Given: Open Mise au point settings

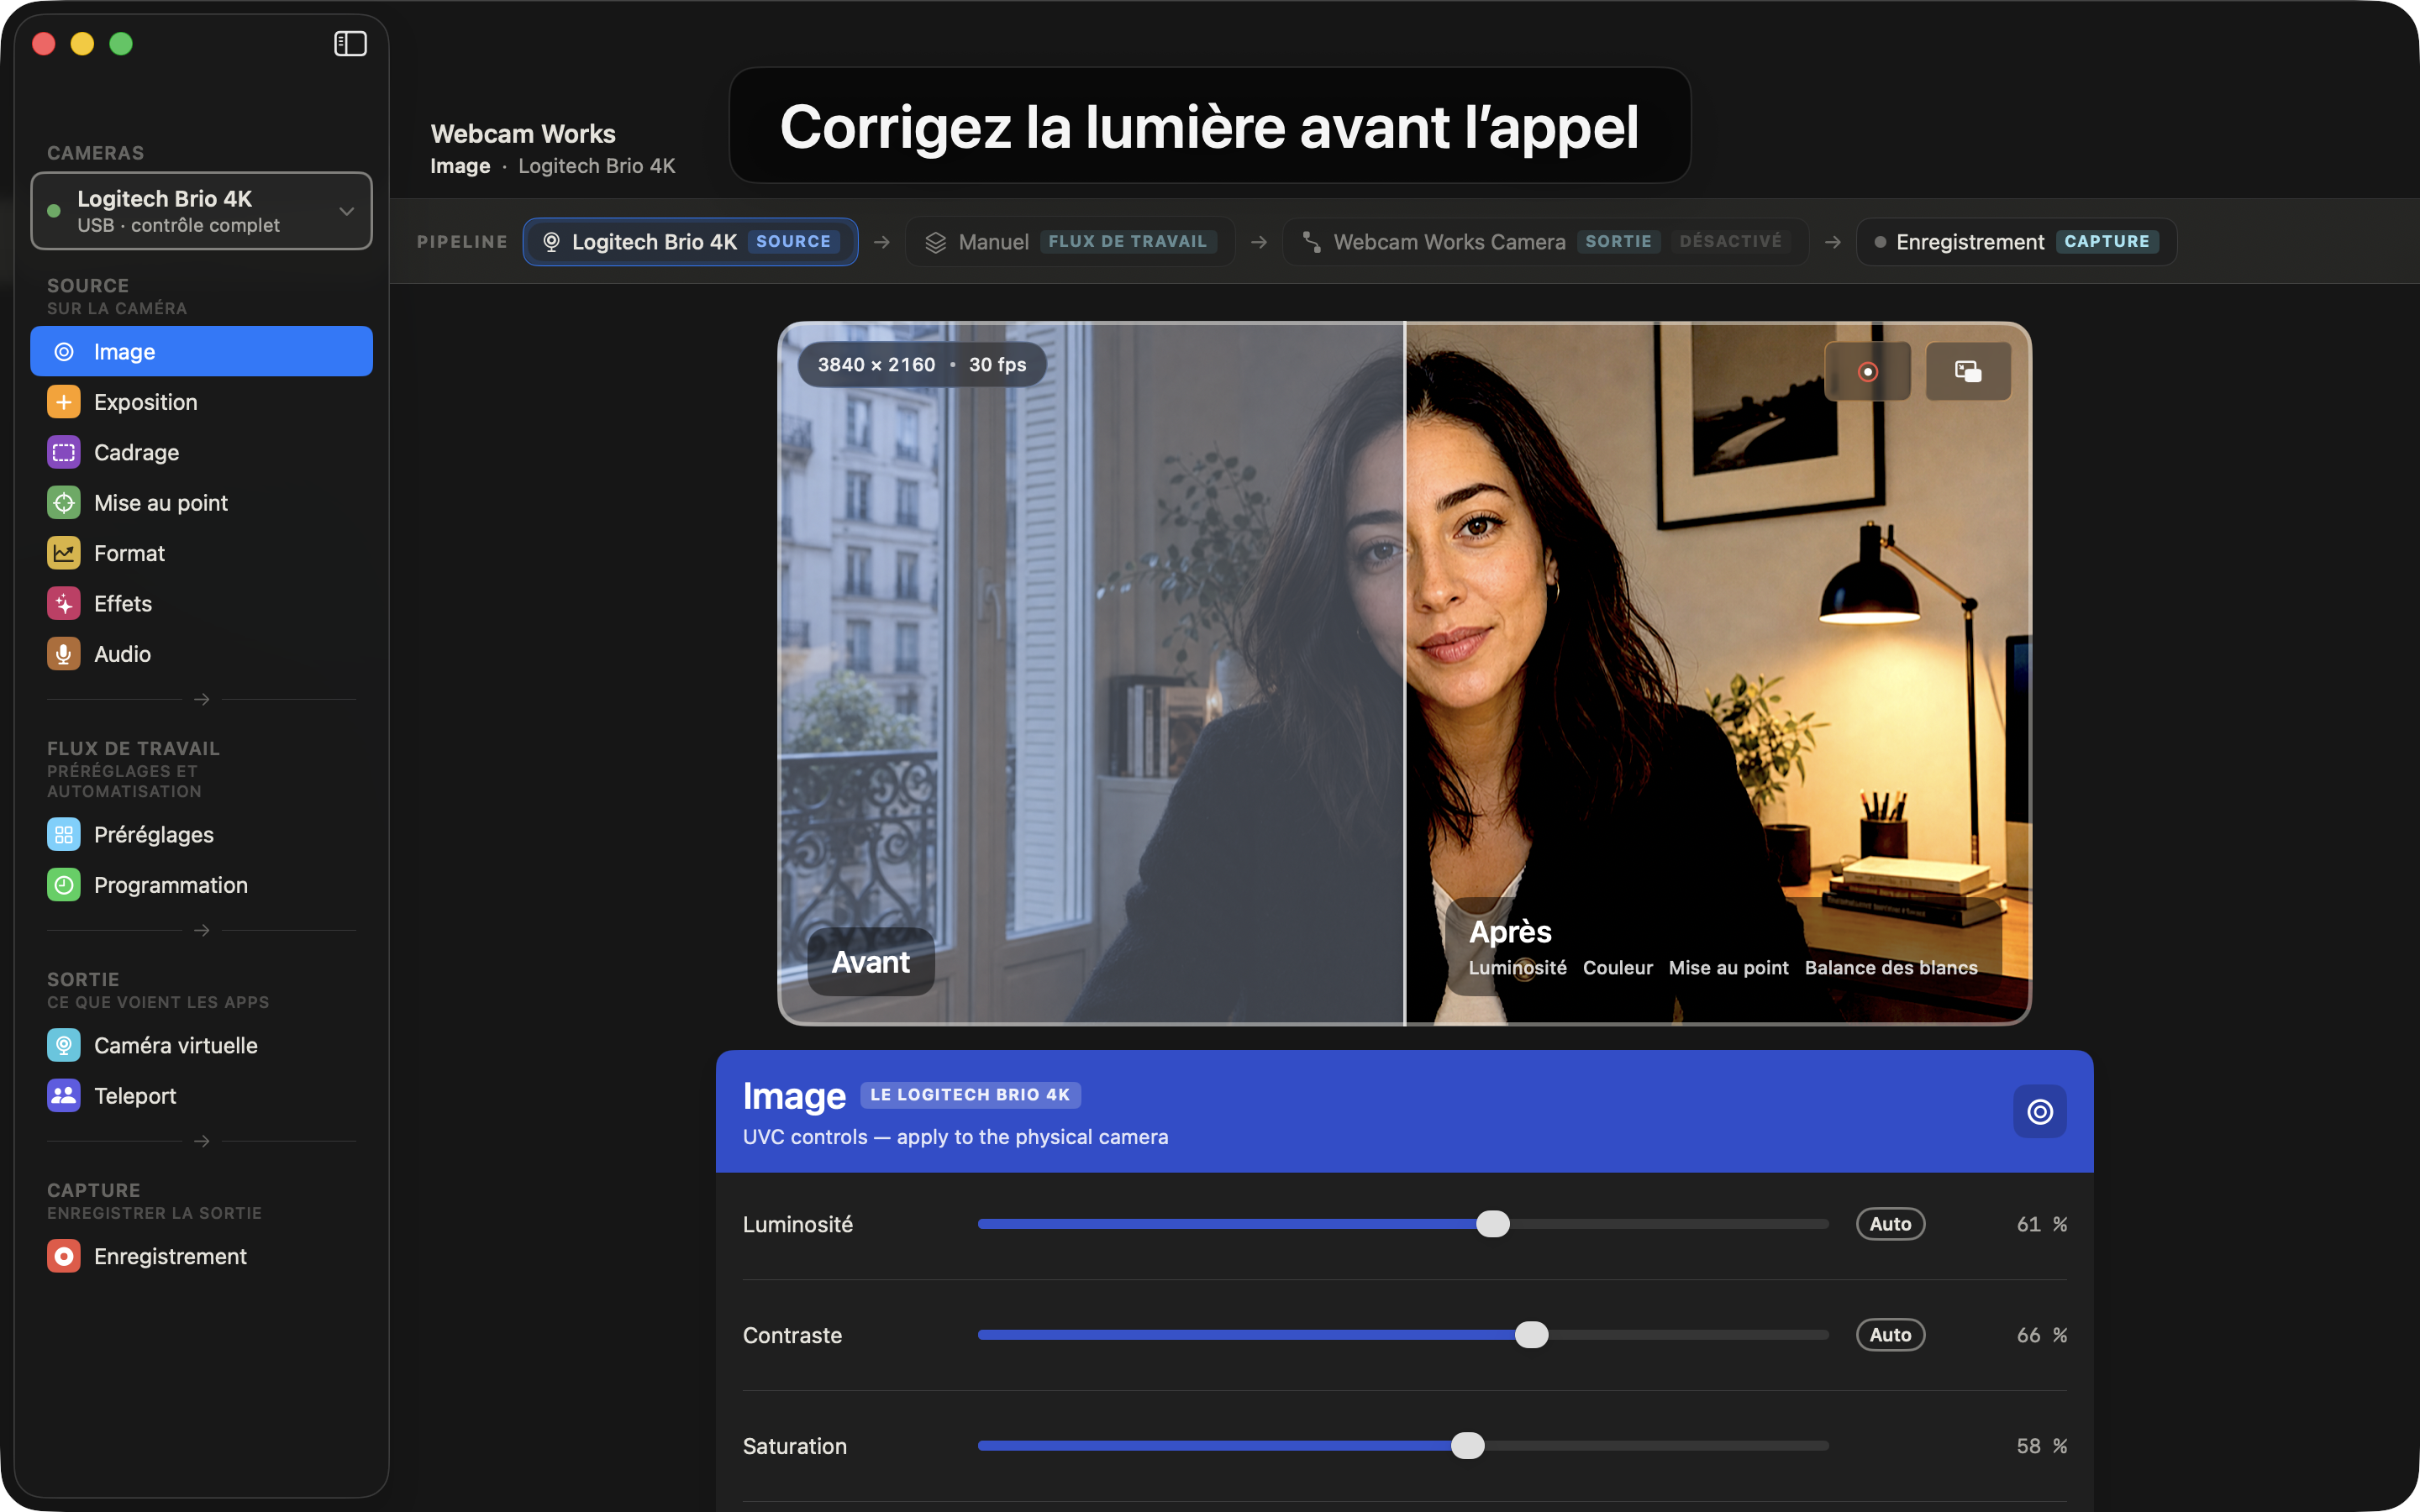Looking at the screenshot, I should [x=201, y=503].
